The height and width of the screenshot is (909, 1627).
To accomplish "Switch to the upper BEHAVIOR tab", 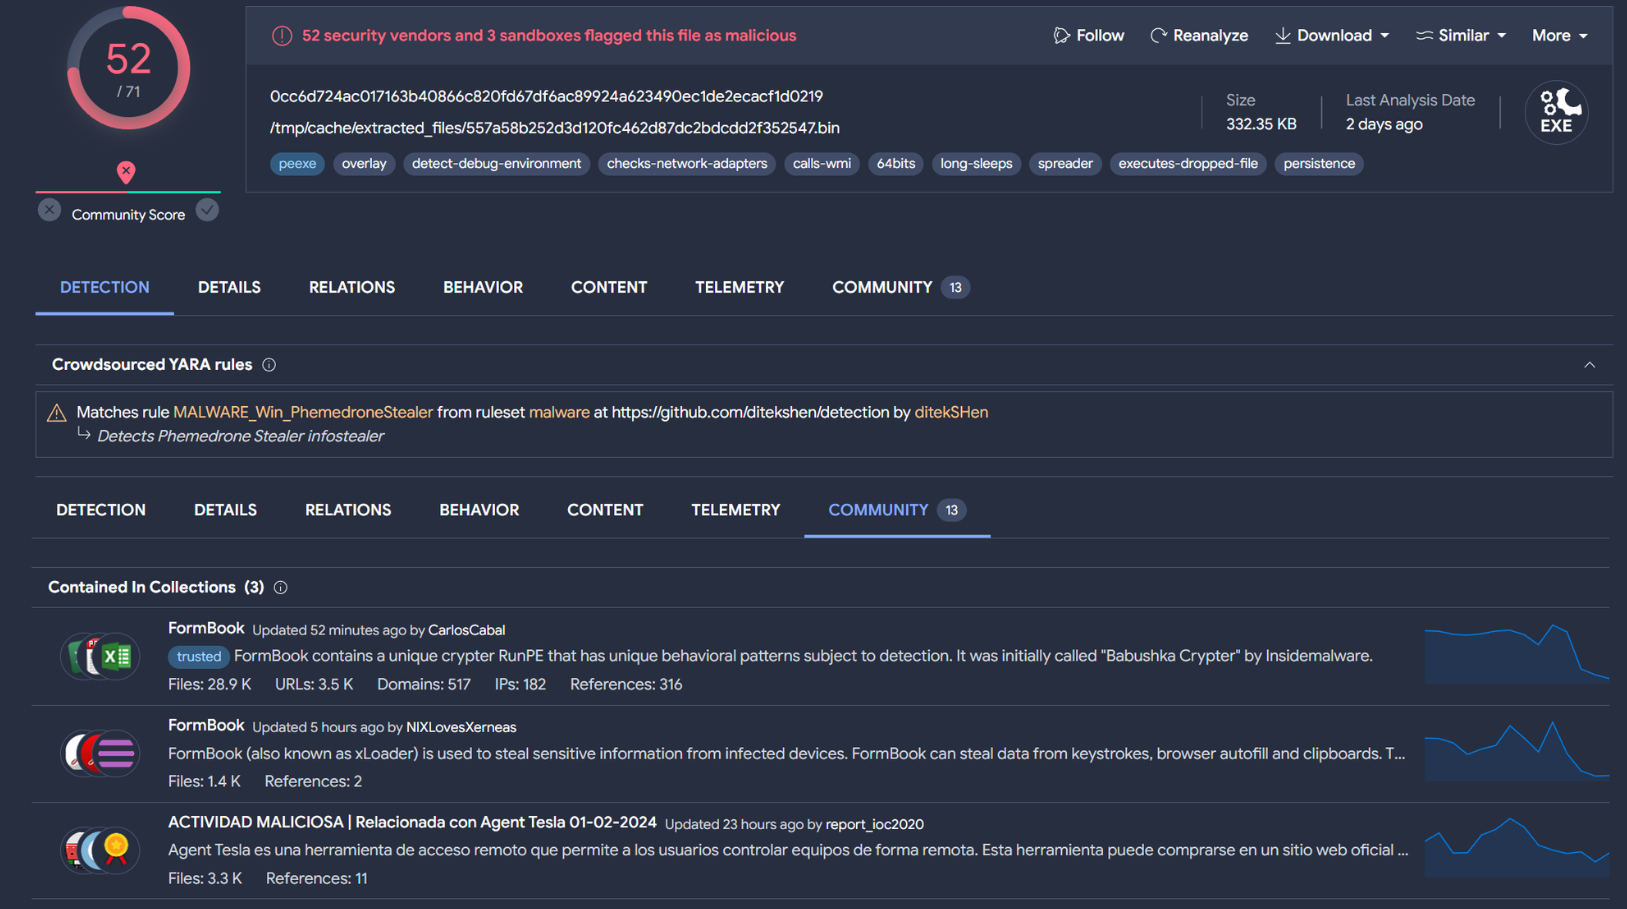I will click(x=483, y=288).
